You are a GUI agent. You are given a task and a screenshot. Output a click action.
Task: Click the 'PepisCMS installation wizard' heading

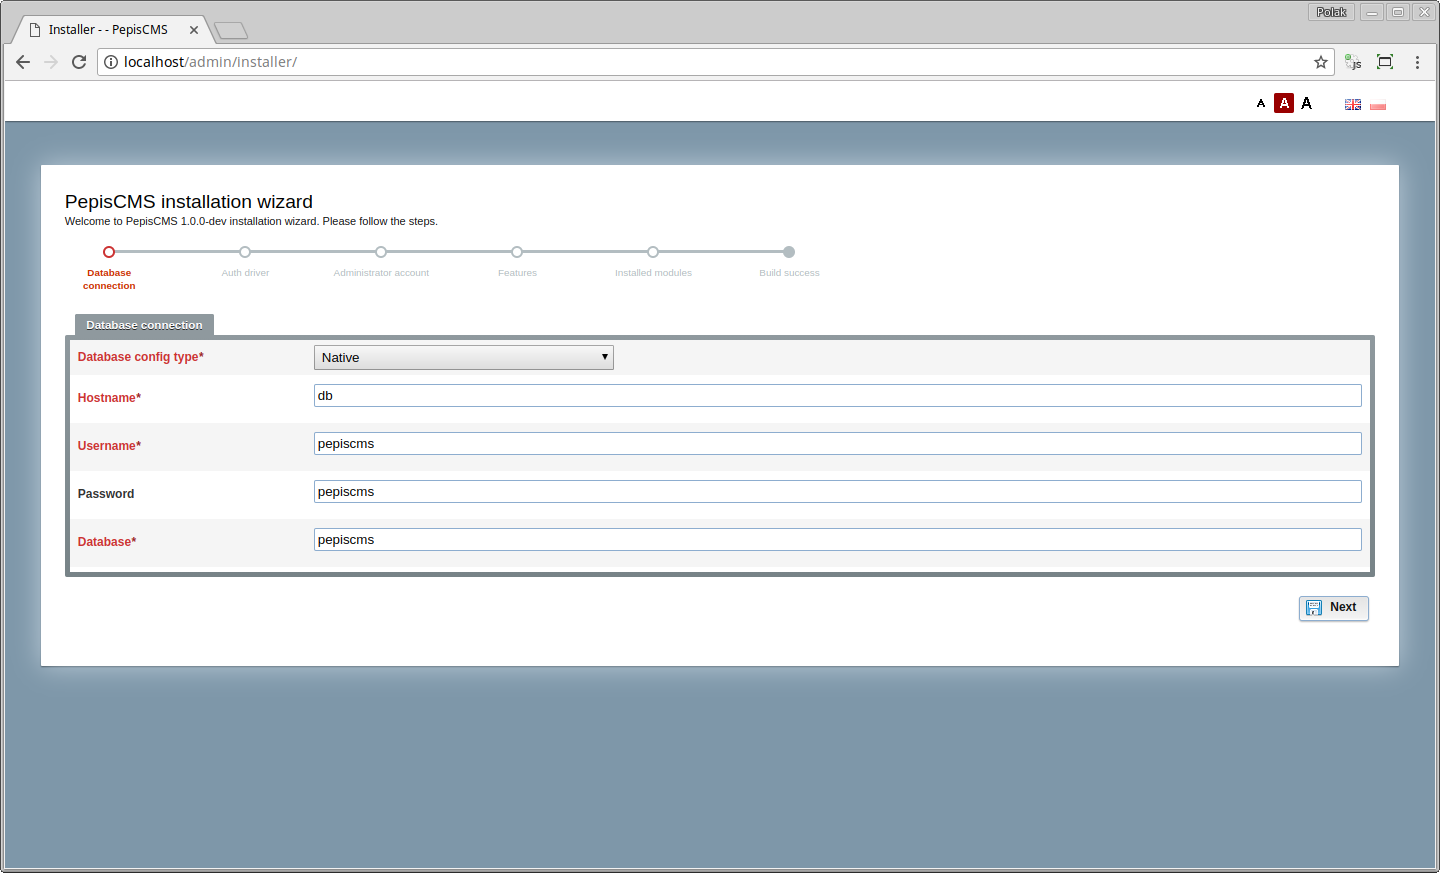tap(189, 202)
